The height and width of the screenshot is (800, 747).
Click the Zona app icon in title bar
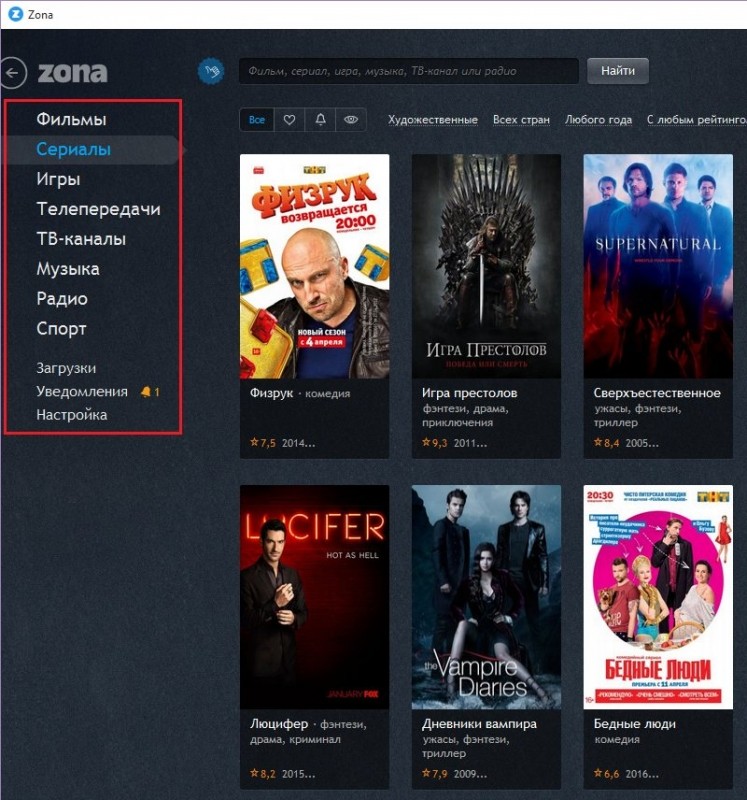coord(16,14)
